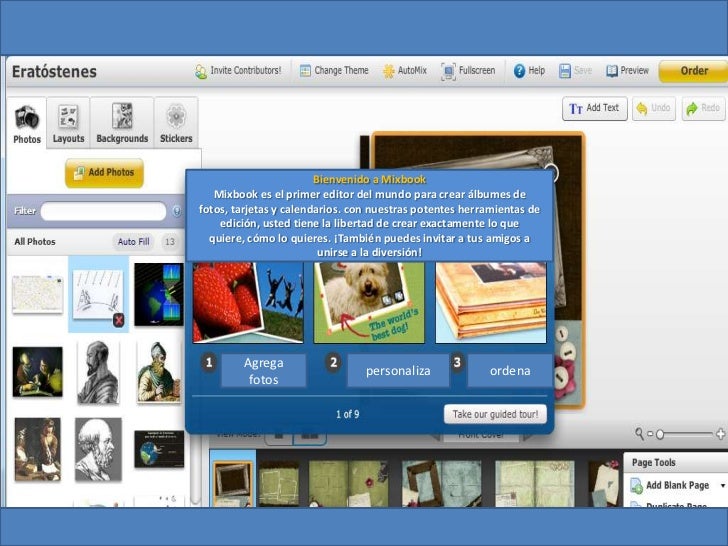Select the painting of man writing thumbnail
The height and width of the screenshot is (546, 728).
[x=38, y=449]
